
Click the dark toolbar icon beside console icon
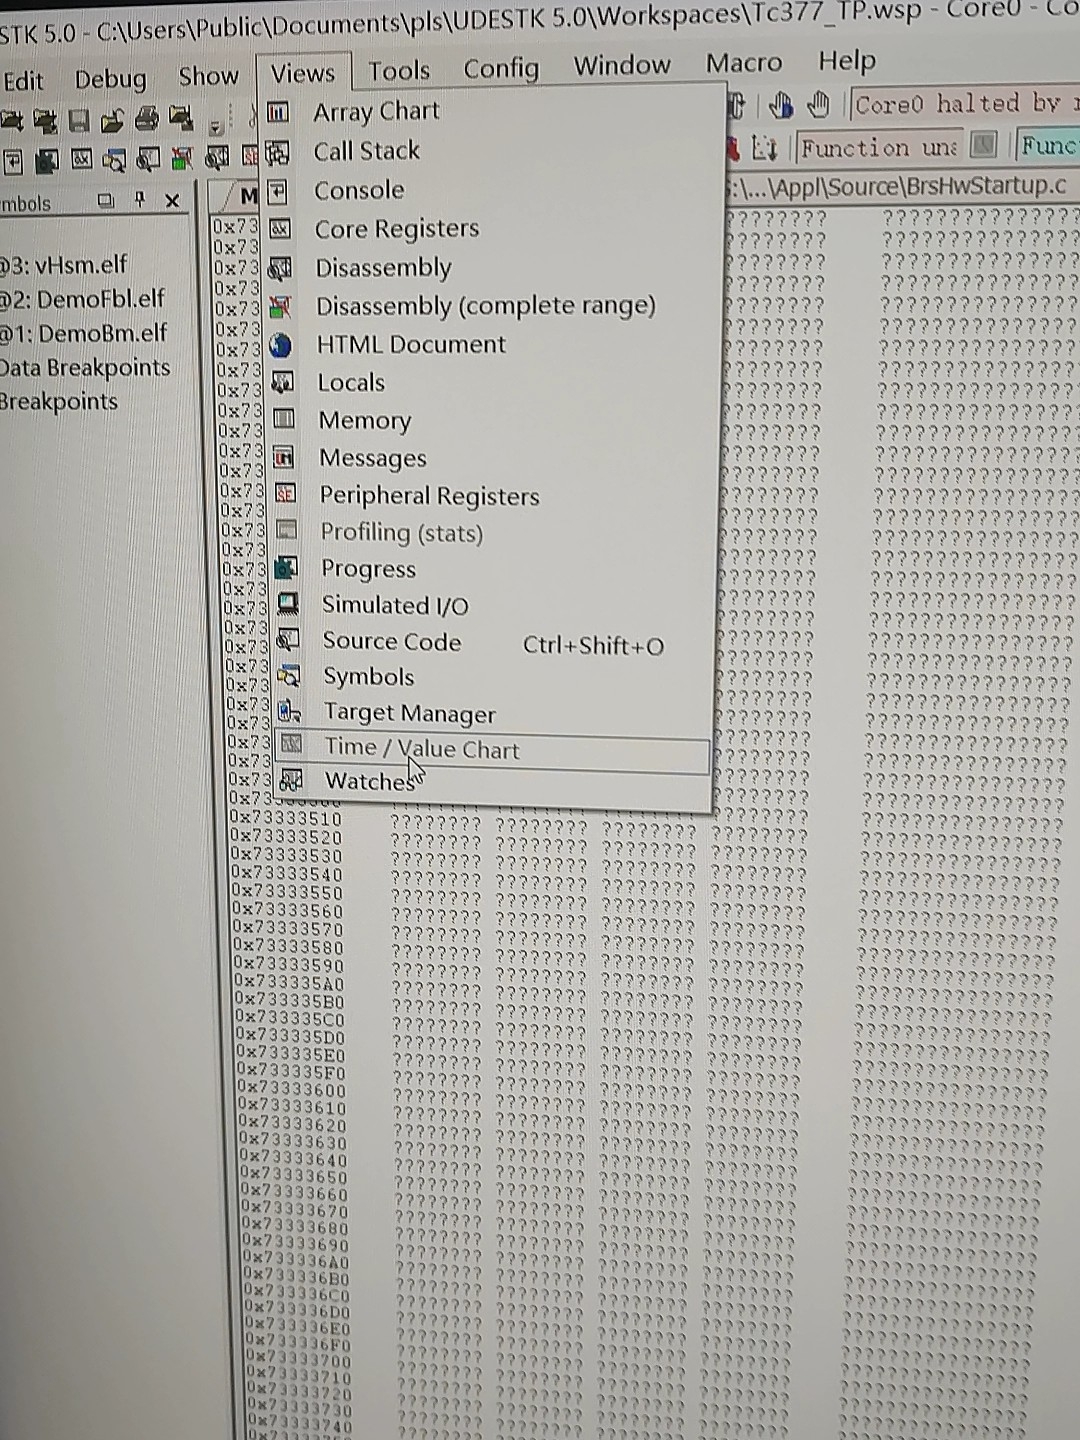47,160
